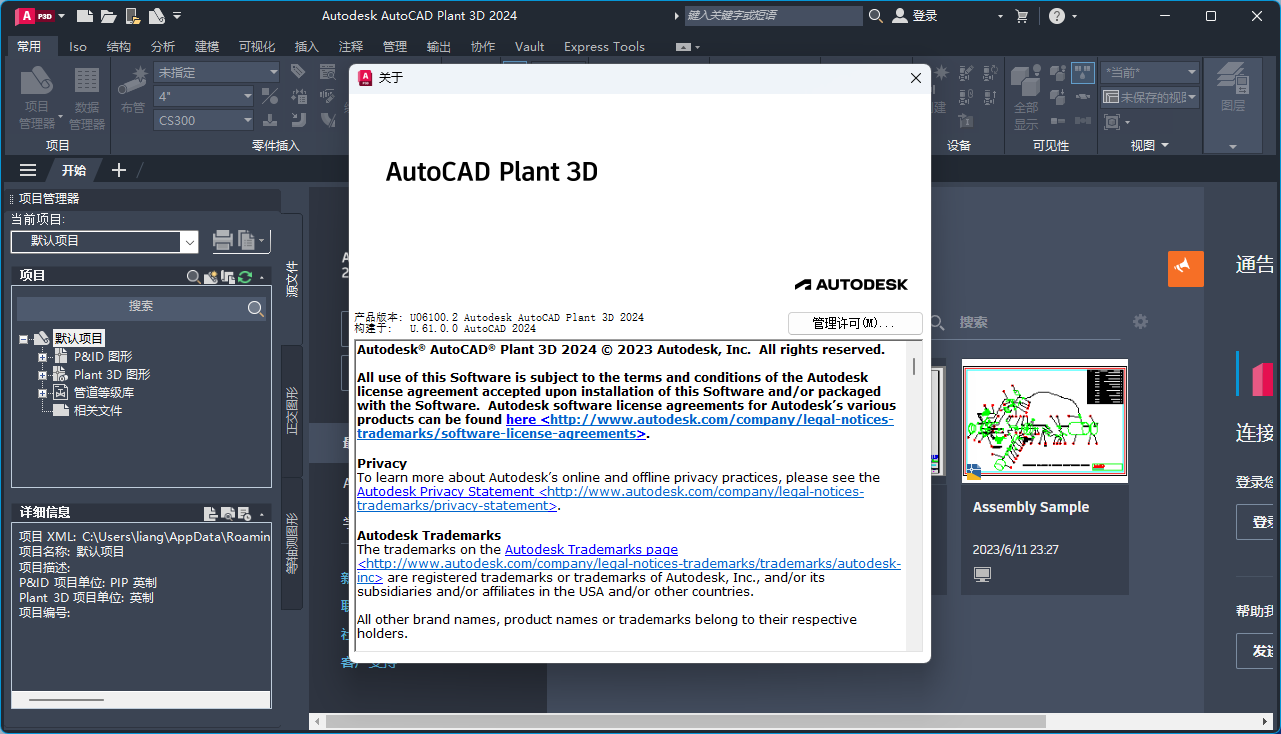Close the 关于 dialog
The image size is (1281, 734).
click(915, 77)
